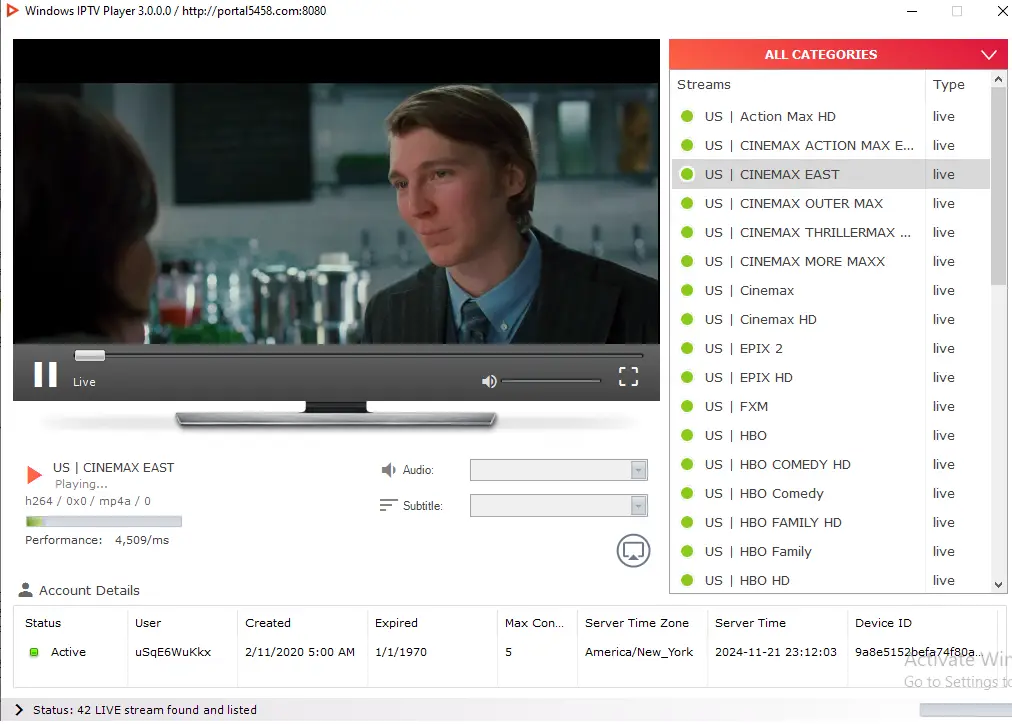
Task: Open US | CINEMAX MORE MAXX stream
Action: pyautogui.click(x=830, y=261)
